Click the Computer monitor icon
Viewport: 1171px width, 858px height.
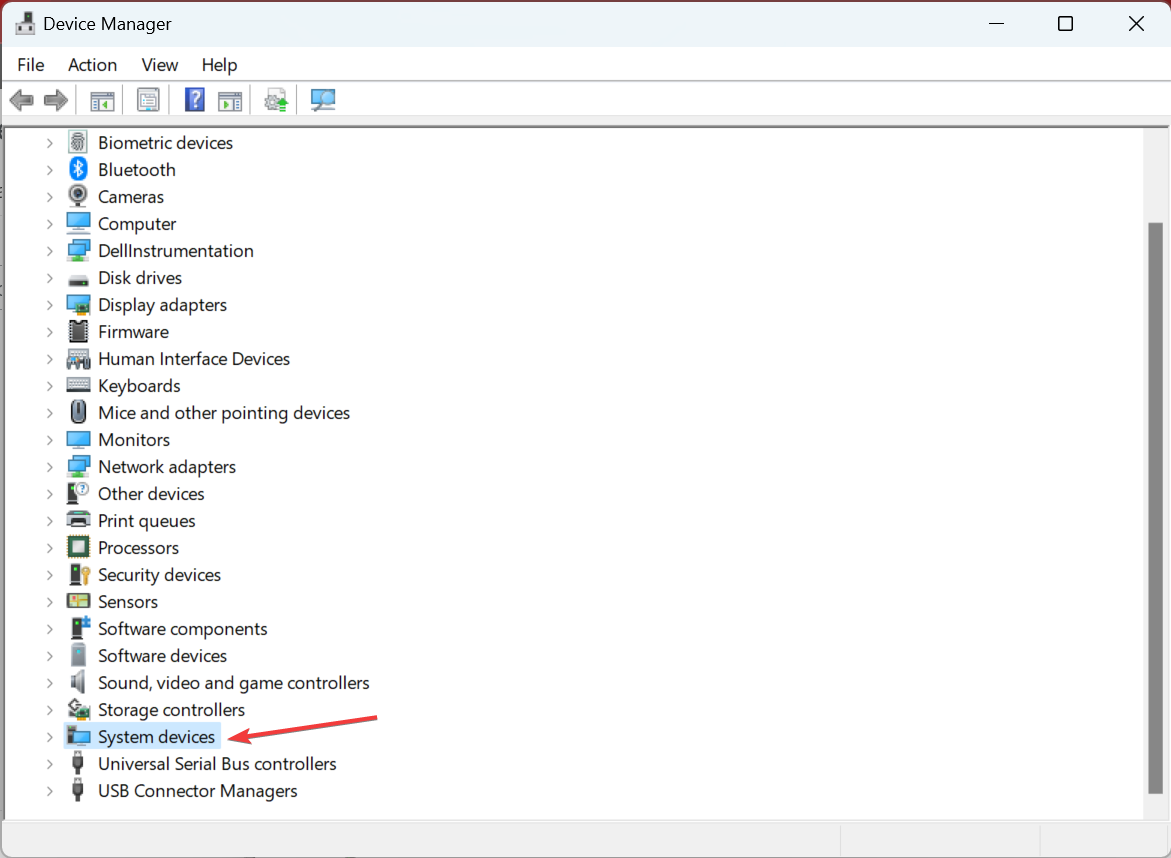pos(78,223)
